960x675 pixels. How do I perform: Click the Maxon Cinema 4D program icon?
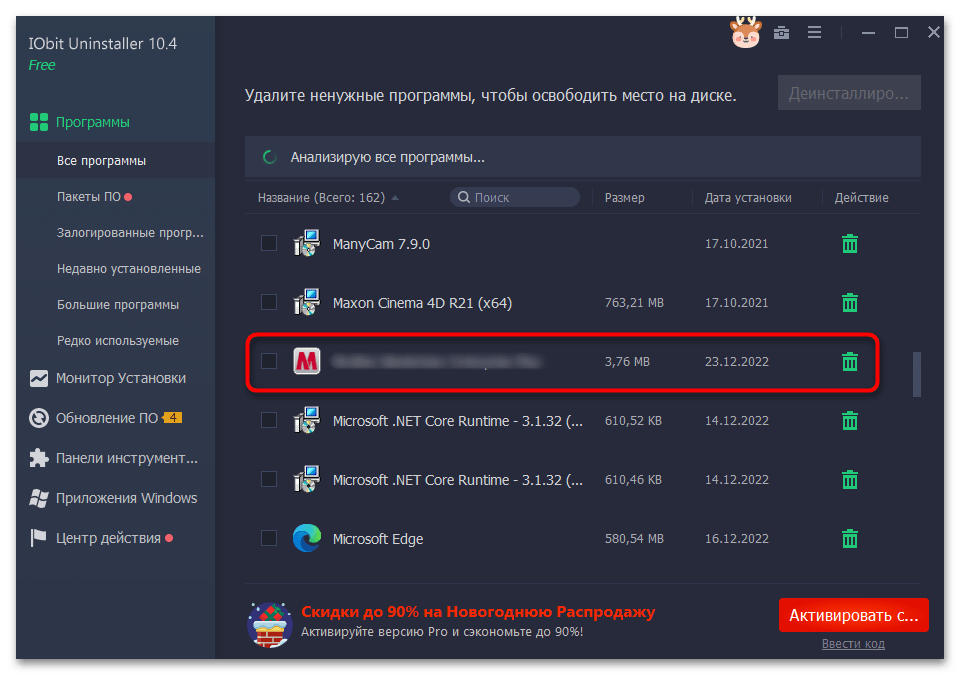(x=307, y=302)
